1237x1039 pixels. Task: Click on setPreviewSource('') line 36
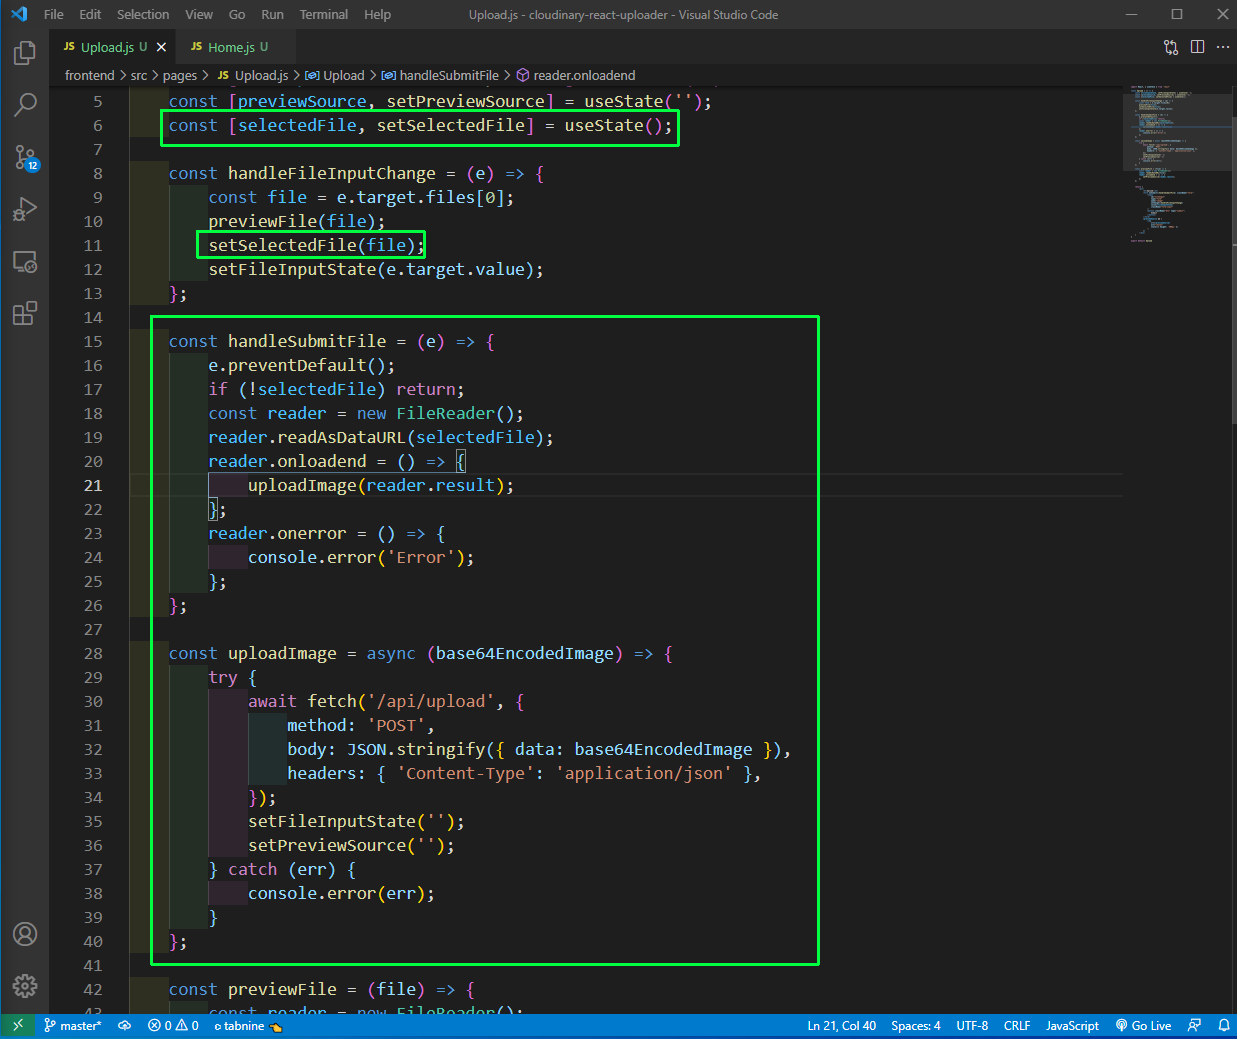pos(351,845)
